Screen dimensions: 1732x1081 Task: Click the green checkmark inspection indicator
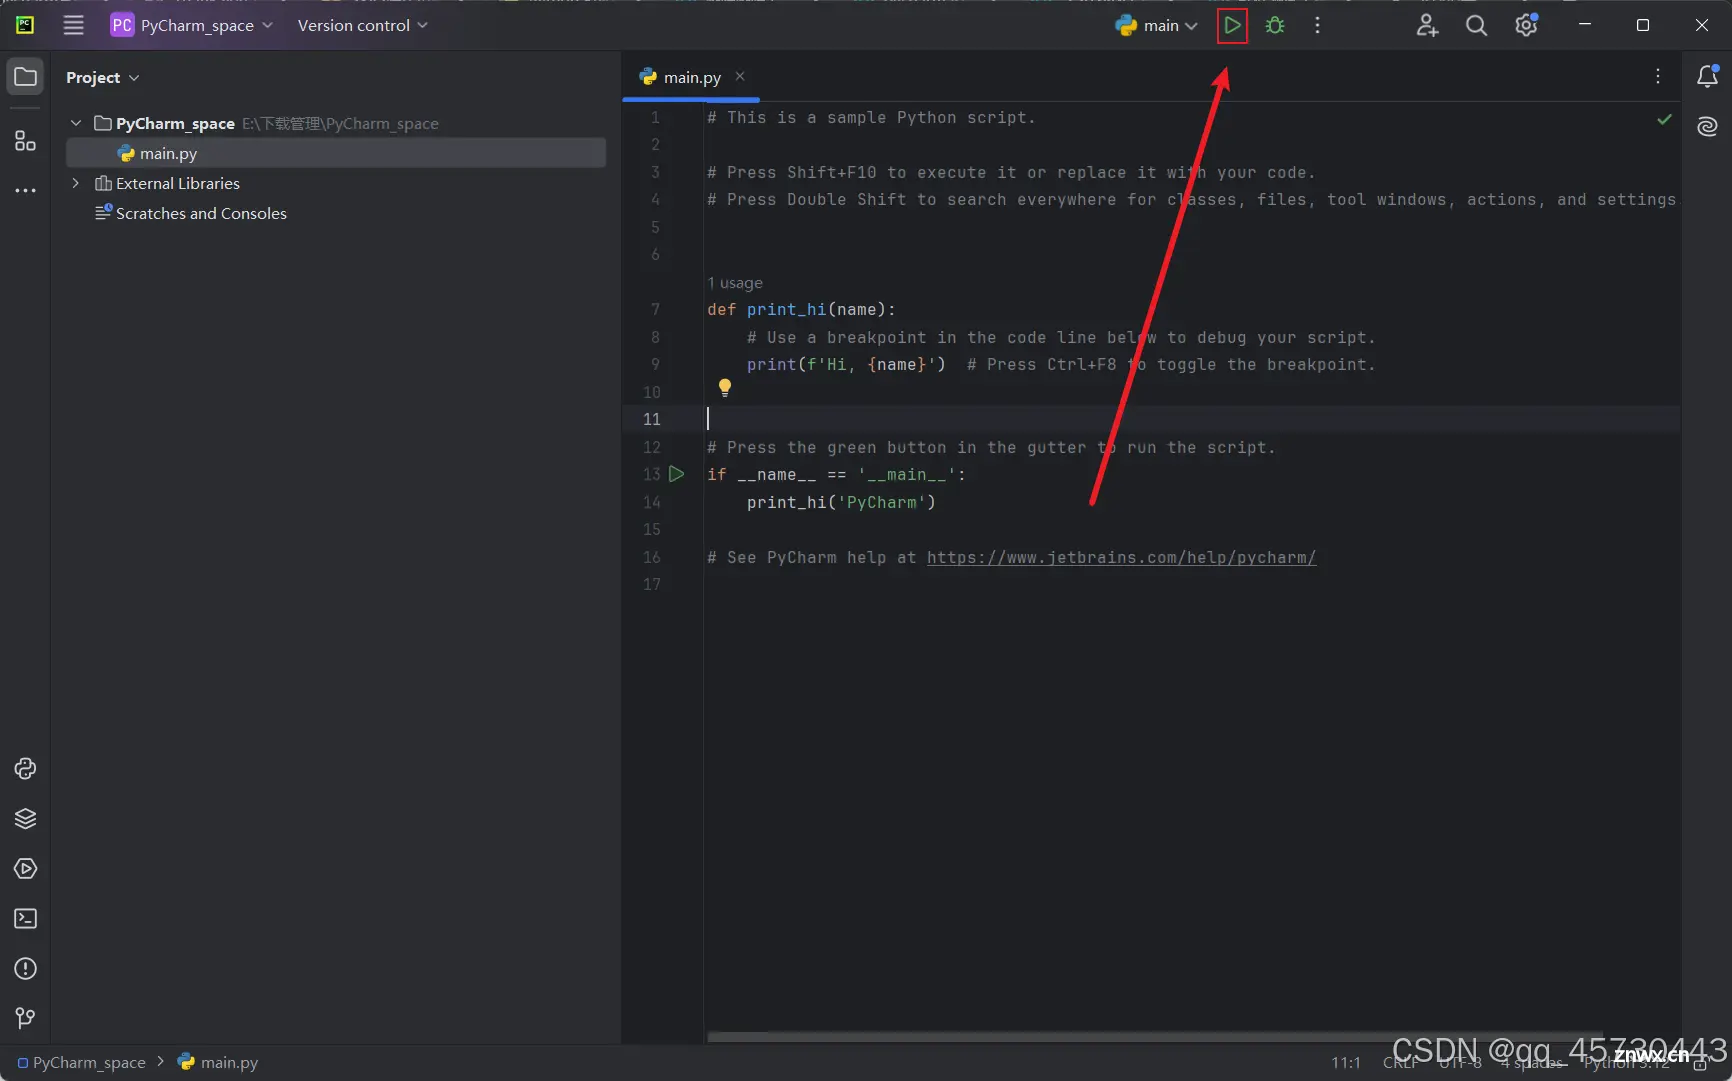coord(1664,119)
